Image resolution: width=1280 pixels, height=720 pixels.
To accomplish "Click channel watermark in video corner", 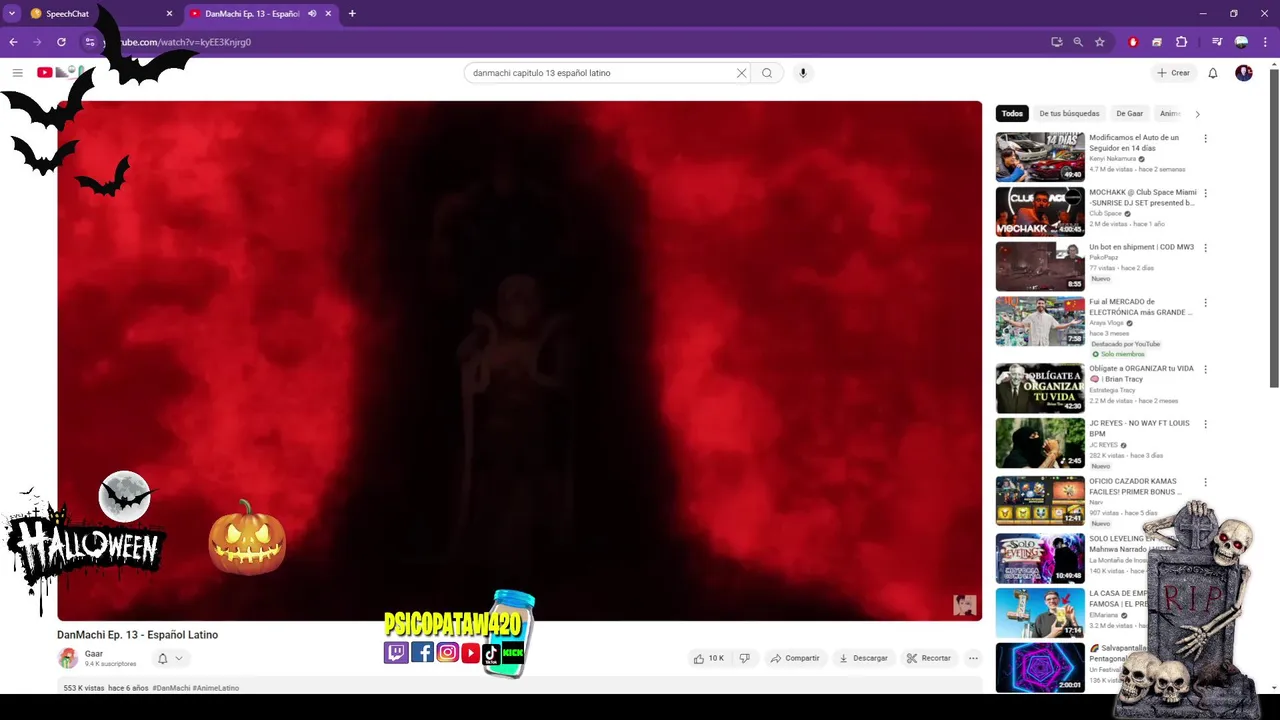I will [x=964, y=605].
